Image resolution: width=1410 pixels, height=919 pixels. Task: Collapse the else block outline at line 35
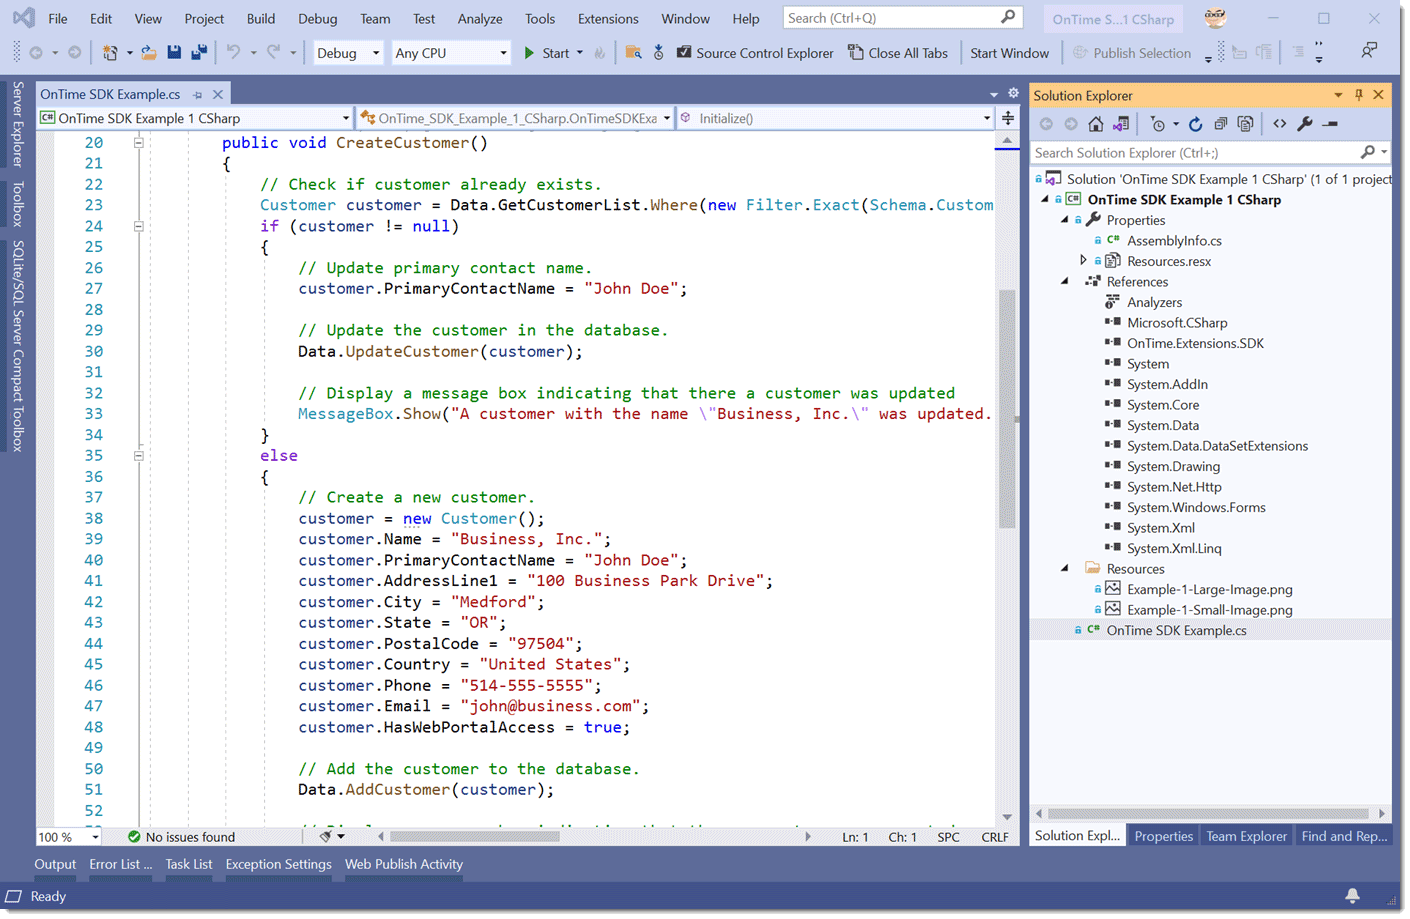pyautogui.click(x=139, y=456)
